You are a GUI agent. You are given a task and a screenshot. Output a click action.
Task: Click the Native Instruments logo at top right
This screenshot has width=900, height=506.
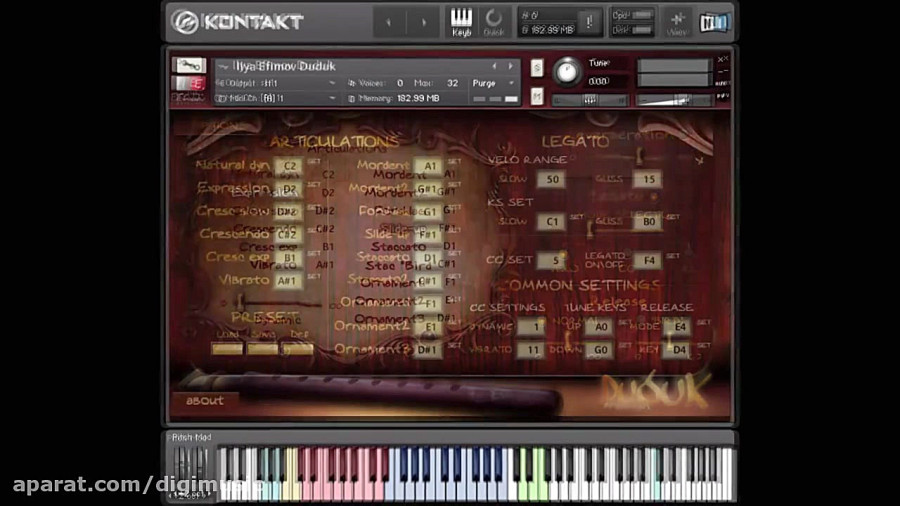pyautogui.click(x=715, y=22)
